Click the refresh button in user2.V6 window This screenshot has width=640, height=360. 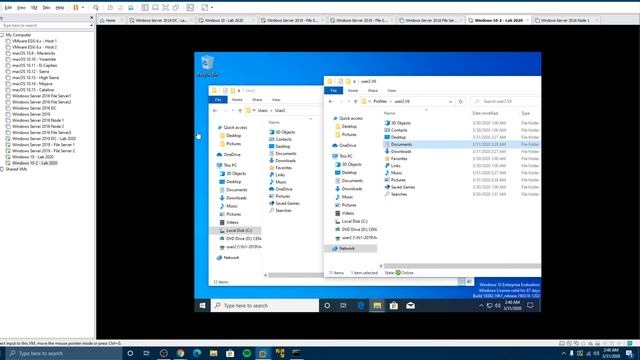(460, 101)
